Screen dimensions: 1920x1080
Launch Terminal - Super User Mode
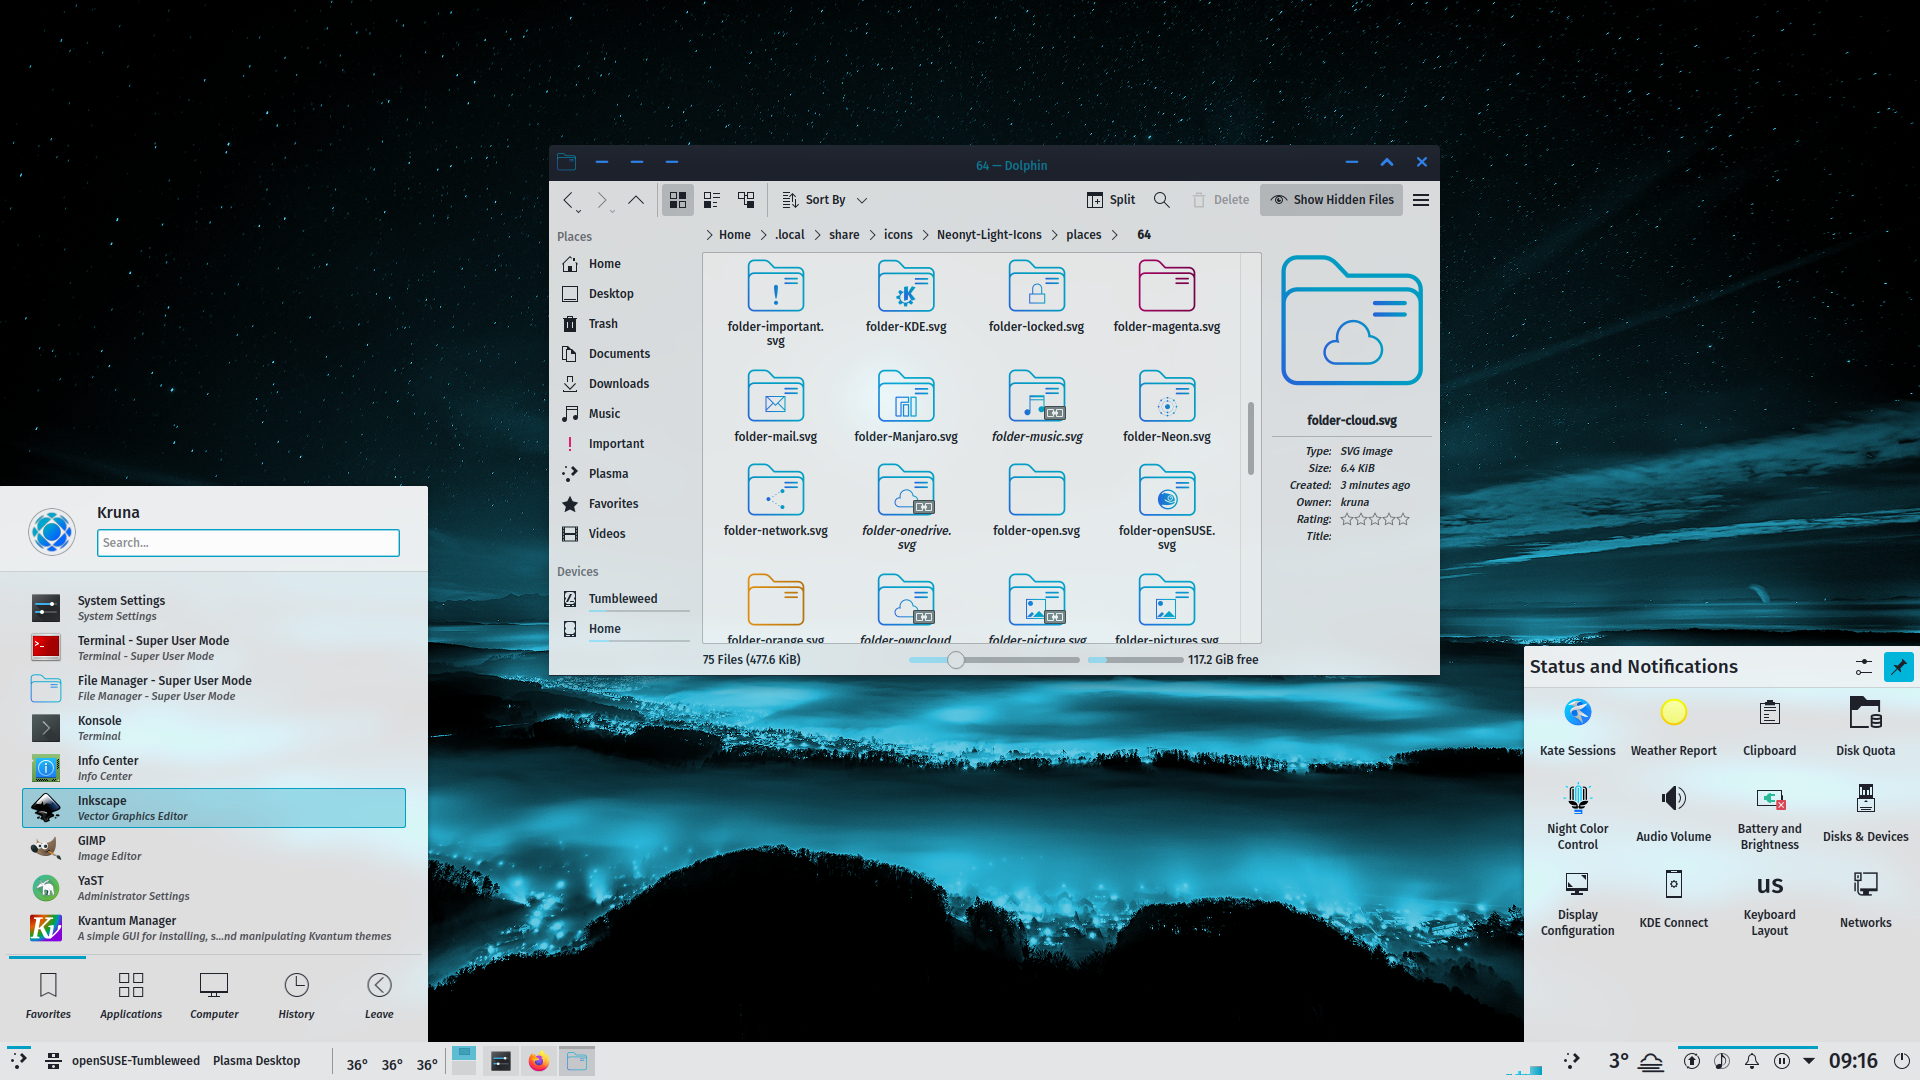(x=214, y=648)
